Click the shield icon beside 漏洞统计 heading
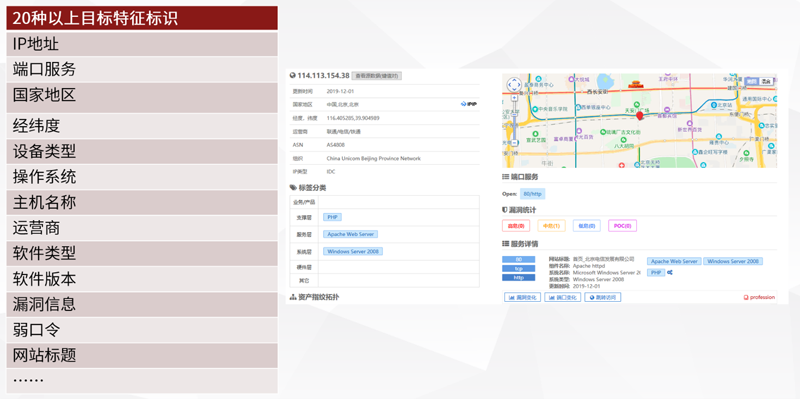800x399 pixels. click(505, 210)
